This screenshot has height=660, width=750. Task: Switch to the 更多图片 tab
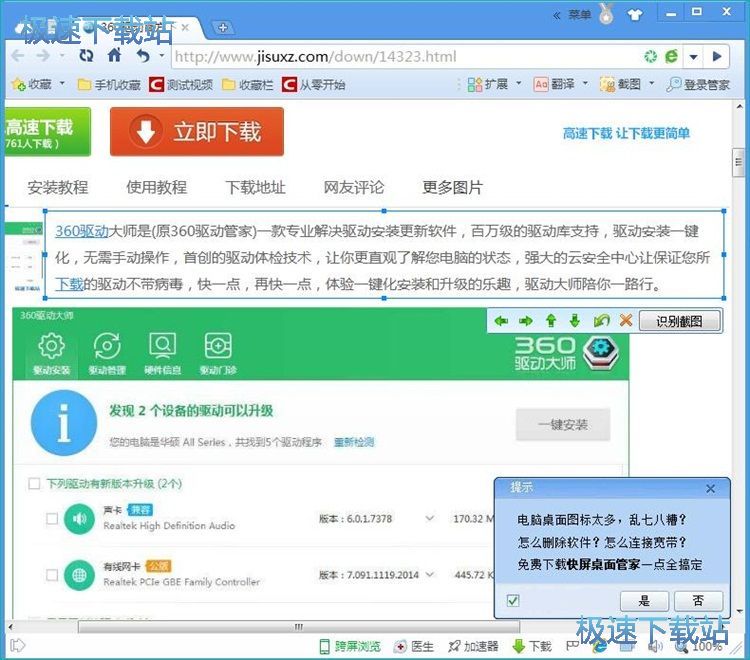(452, 187)
